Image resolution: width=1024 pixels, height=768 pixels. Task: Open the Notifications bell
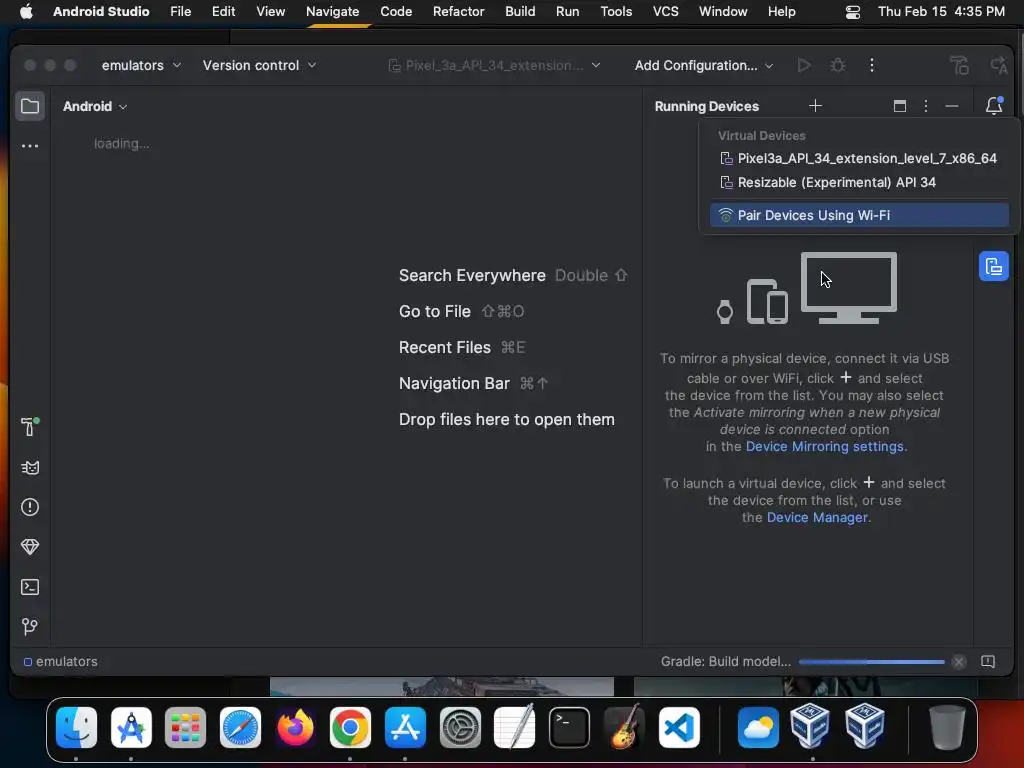(994, 106)
